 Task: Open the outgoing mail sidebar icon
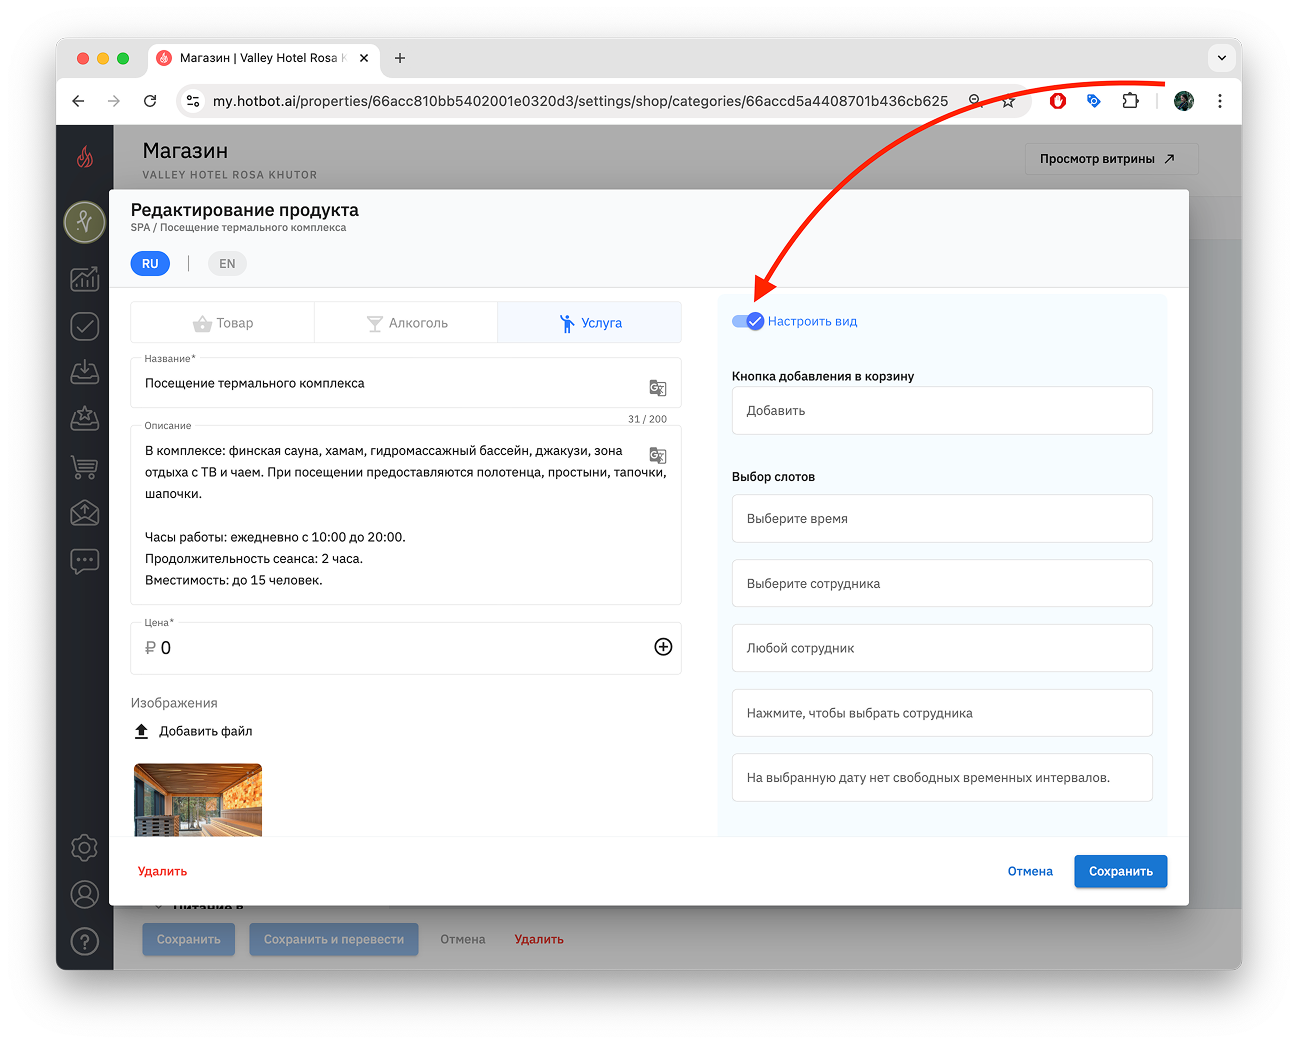[85, 513]
